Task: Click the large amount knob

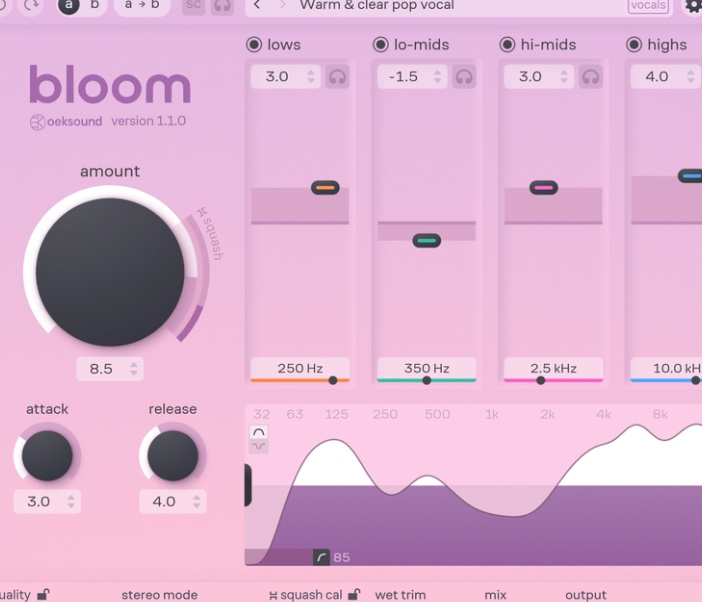Action: click(110, 272)
